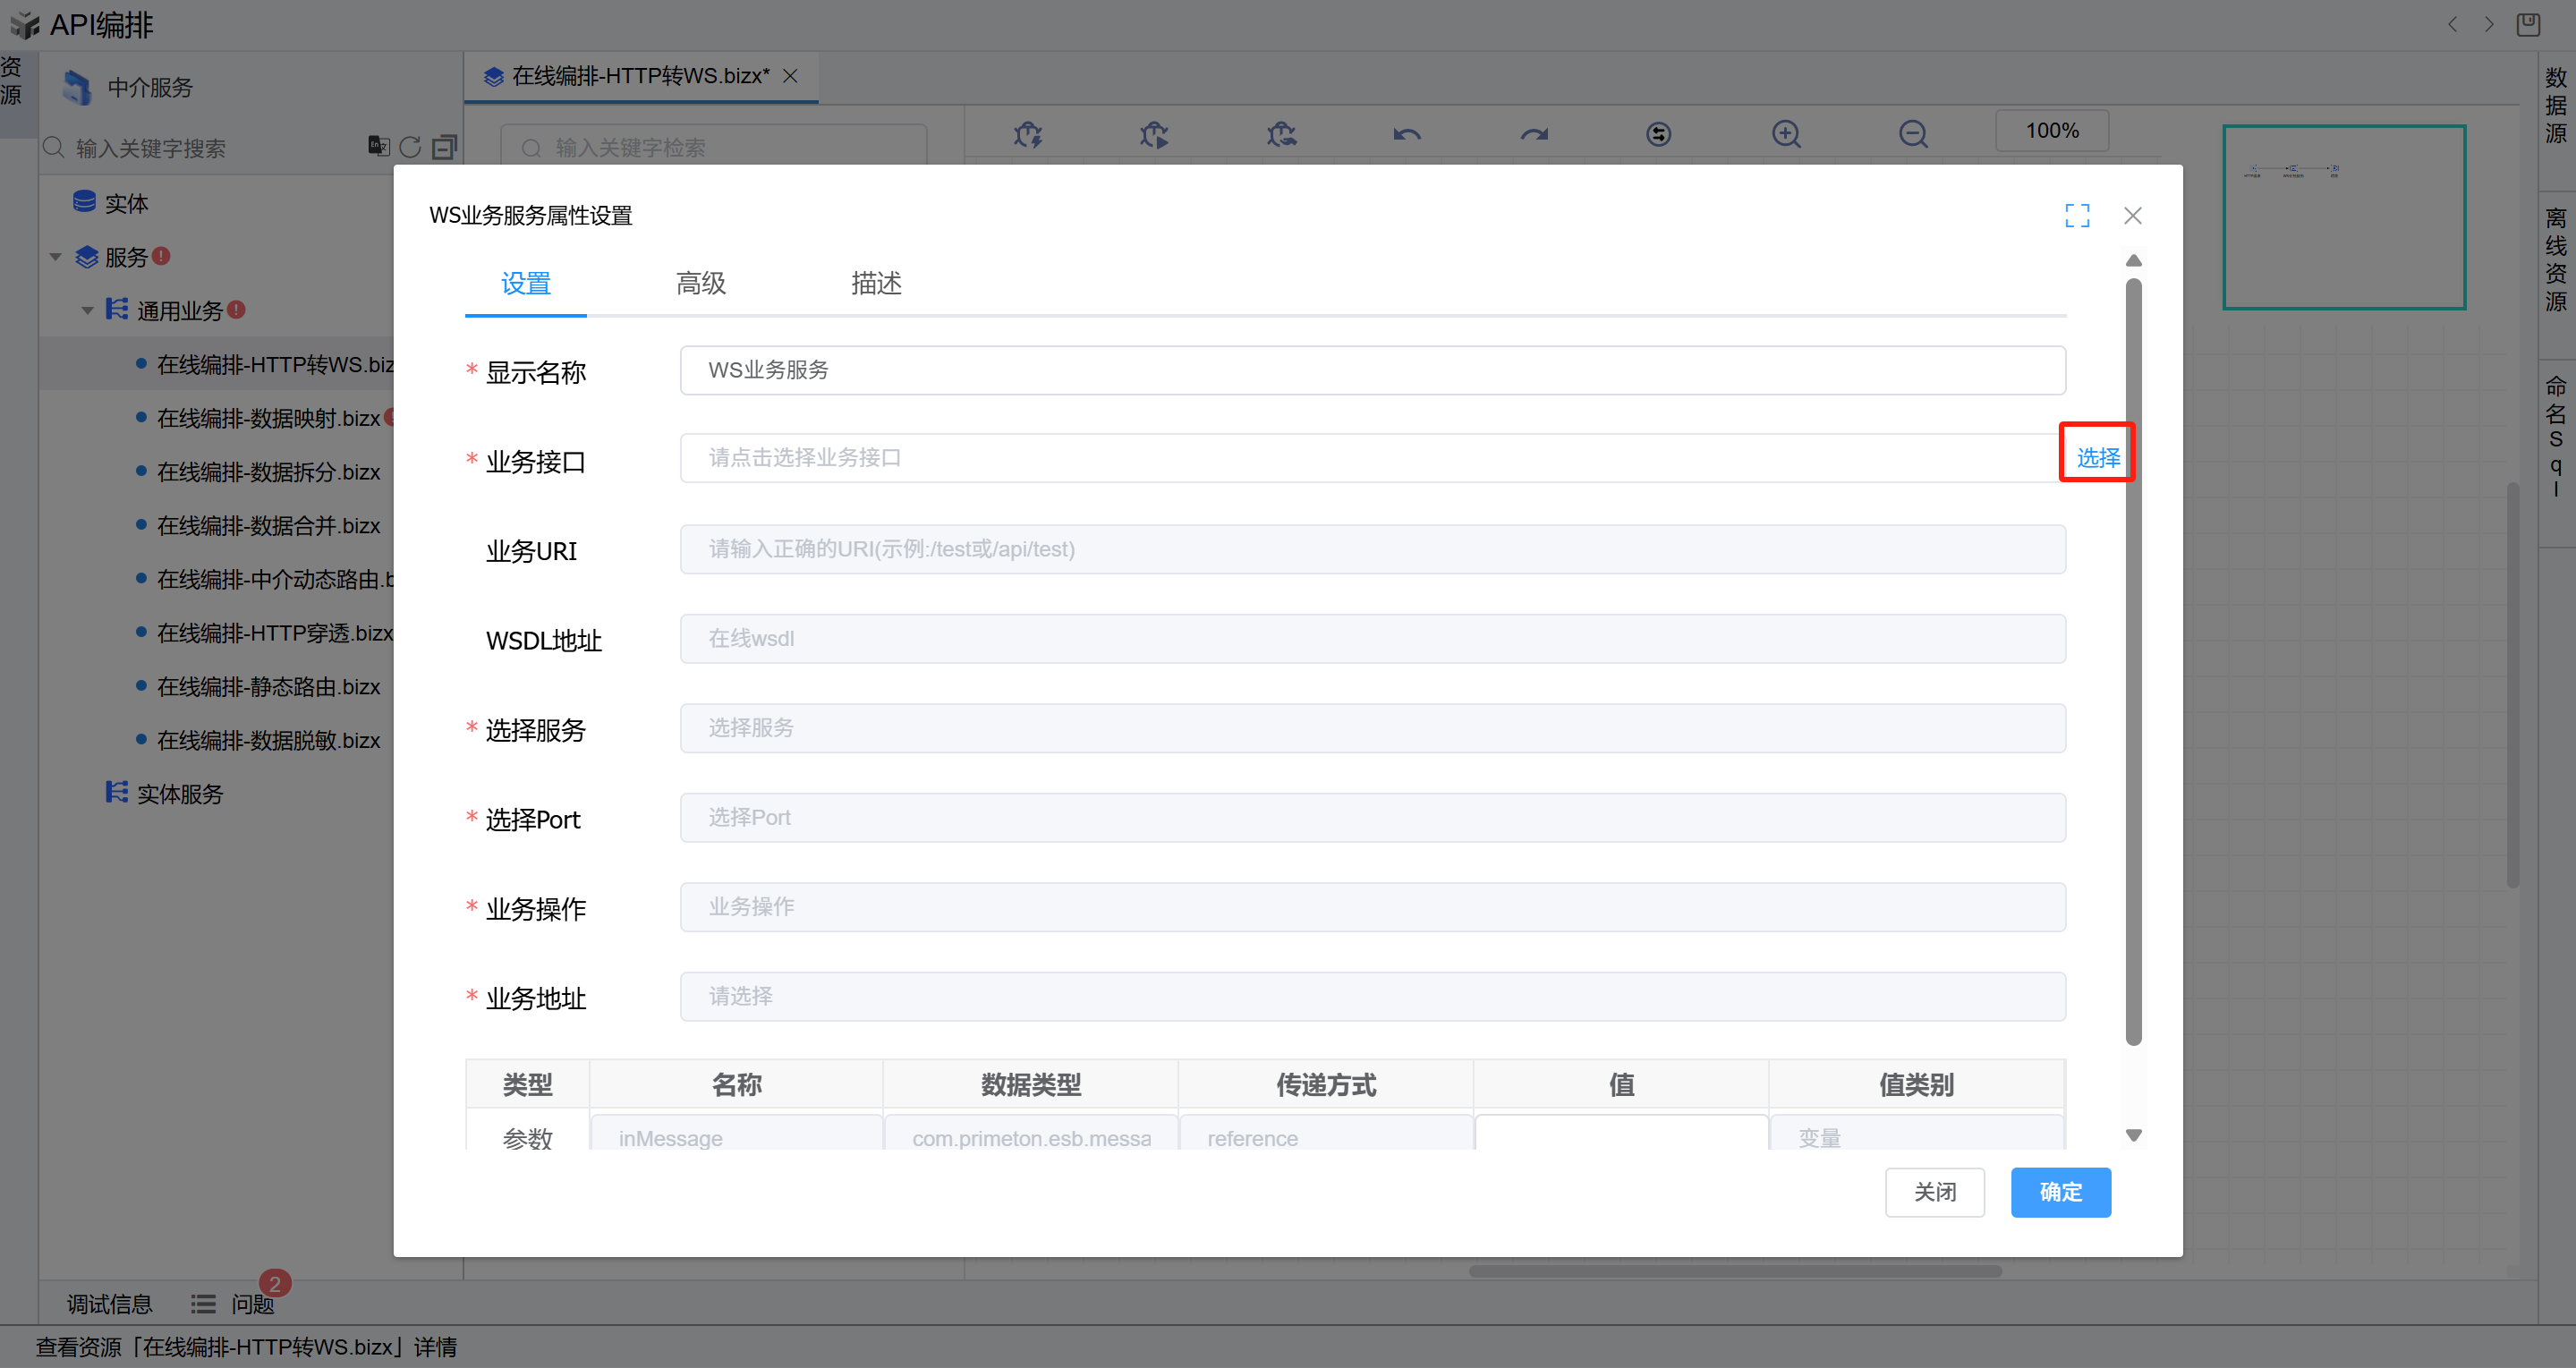Click the 显示名称 input field
Image resolution: width=2576 pixels, height=1368 pixels.
[1372, 370]
